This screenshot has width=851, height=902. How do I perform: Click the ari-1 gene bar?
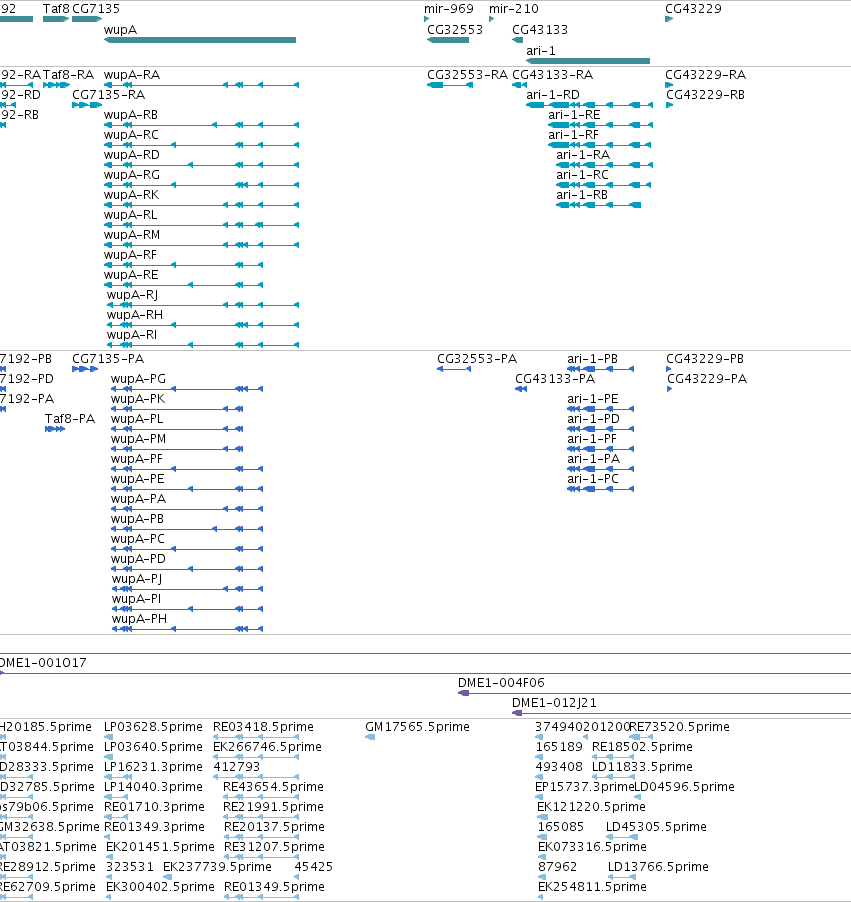pos(588,61)
